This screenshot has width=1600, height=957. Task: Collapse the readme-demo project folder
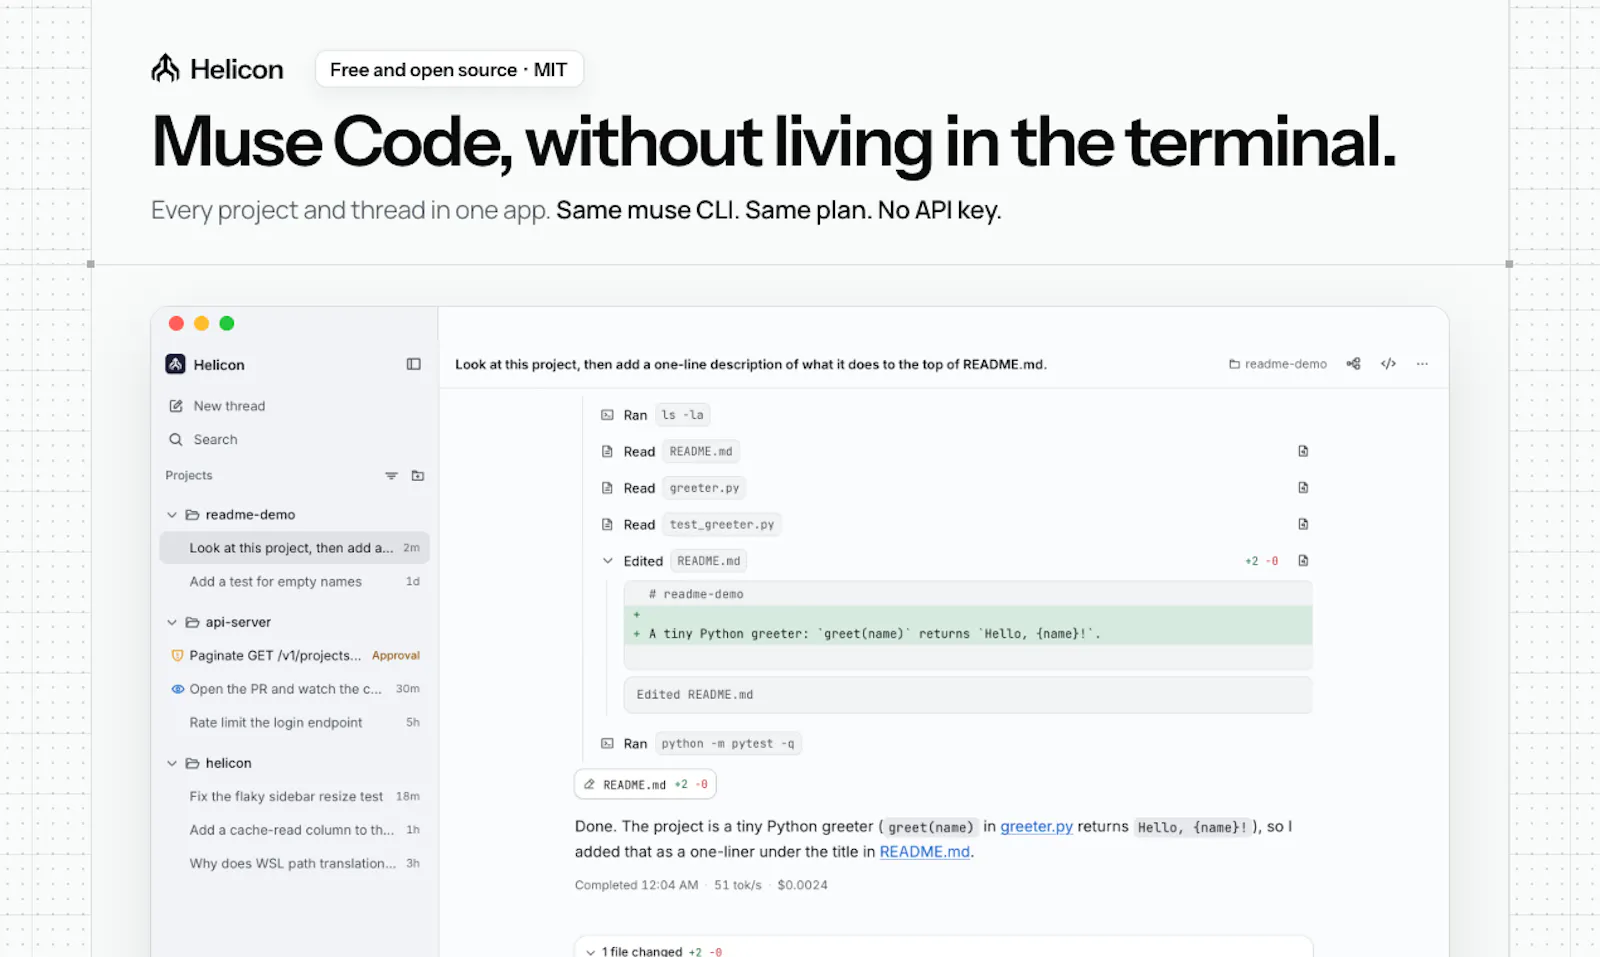click(x=172, y=515)
